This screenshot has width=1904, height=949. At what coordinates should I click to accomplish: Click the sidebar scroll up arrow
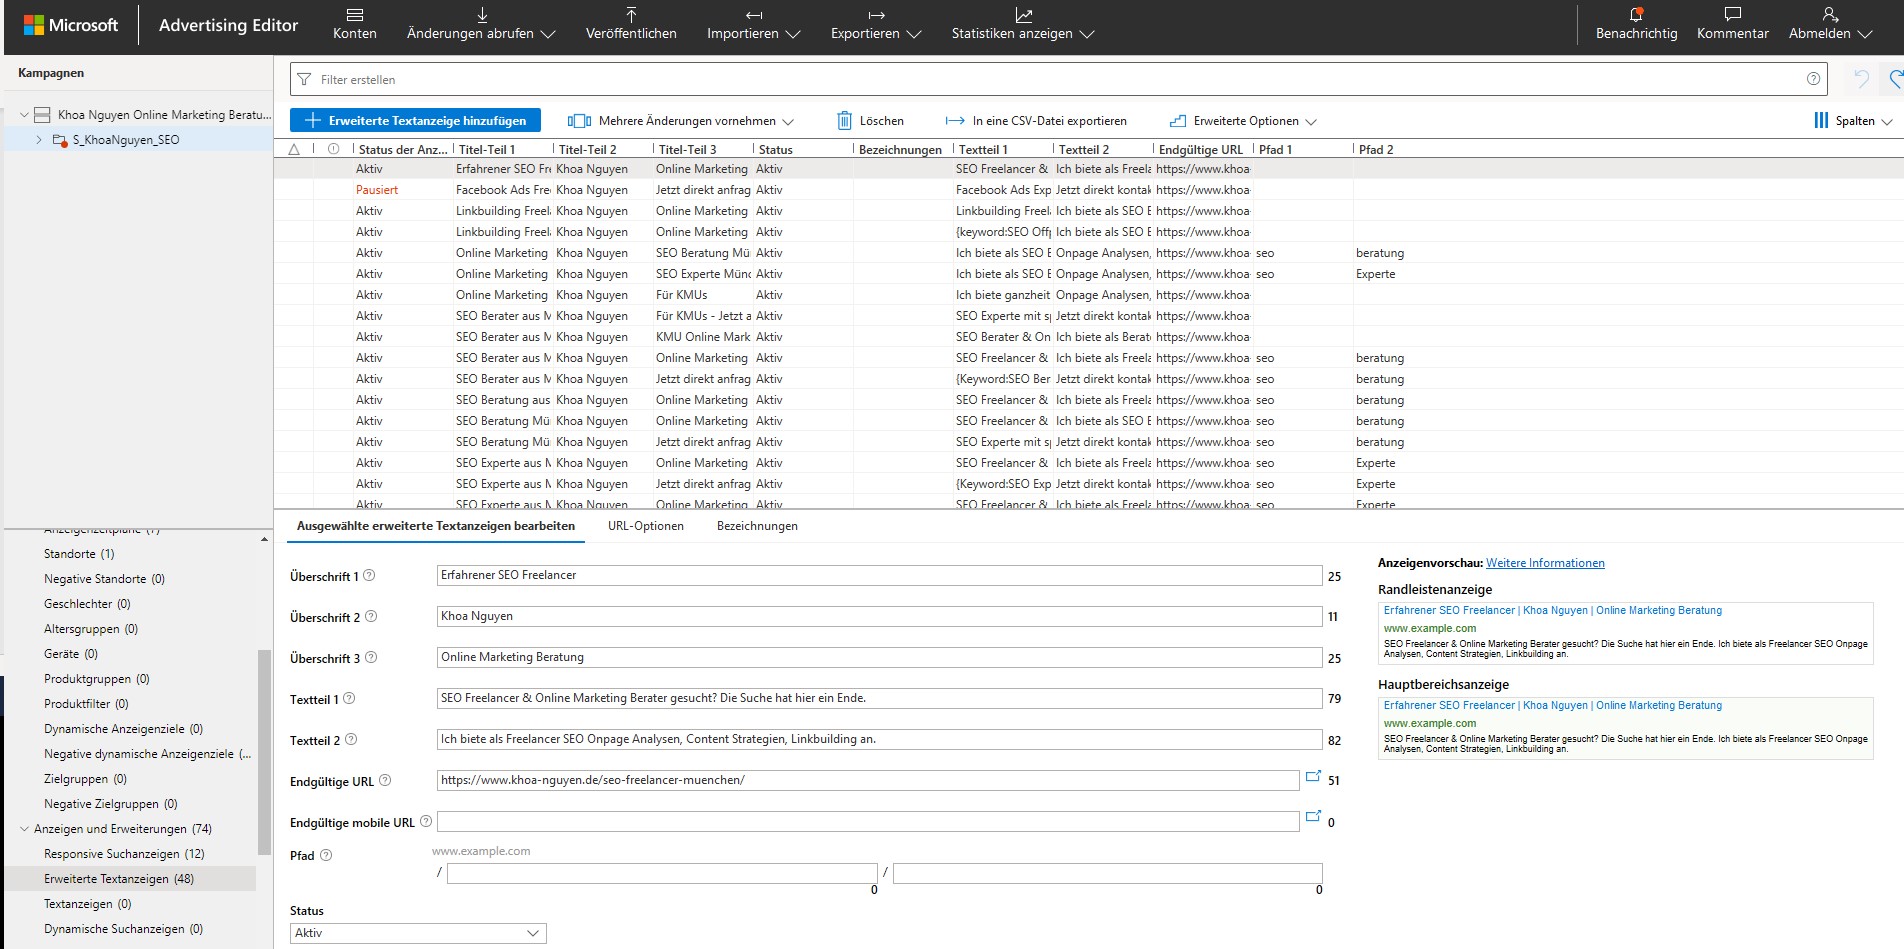[x=264, y=540]
